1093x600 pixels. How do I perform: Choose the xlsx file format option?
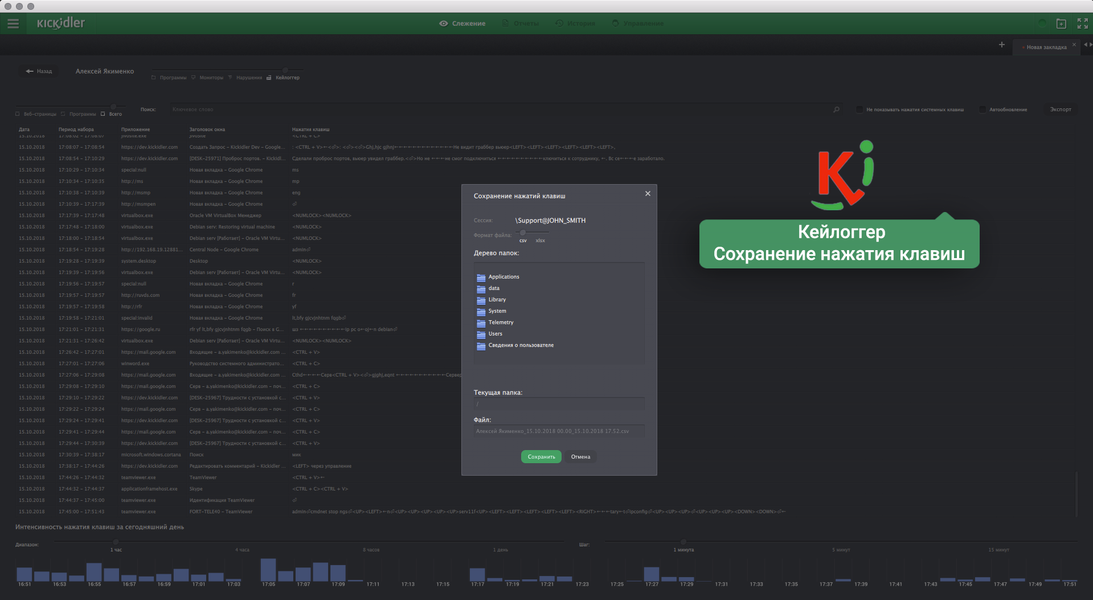[x=540, y=240]
